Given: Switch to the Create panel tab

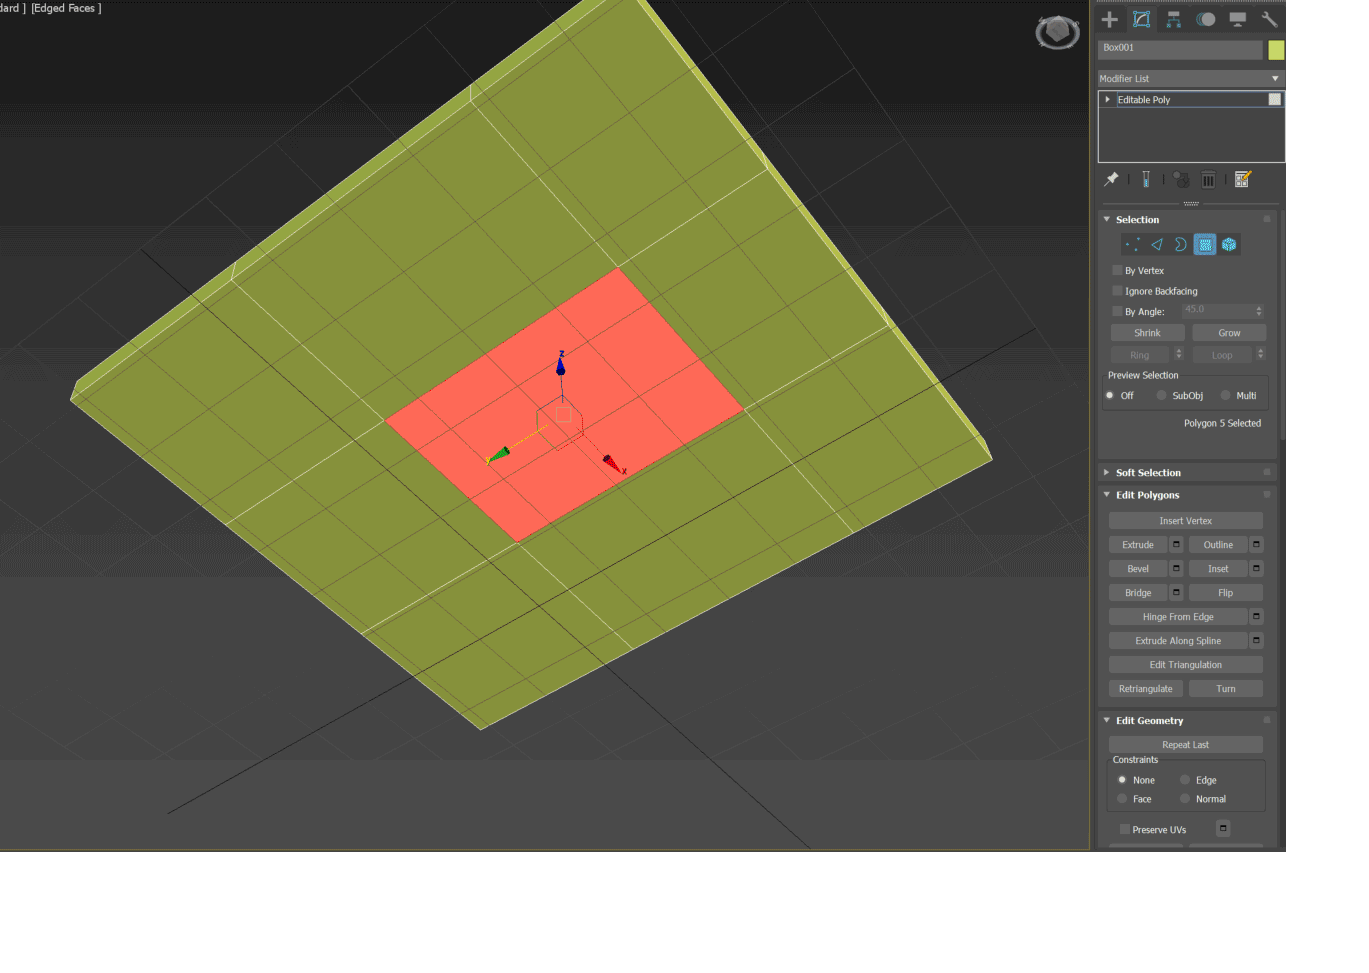Looking at the screenshot, I should tap(1109, 19).
